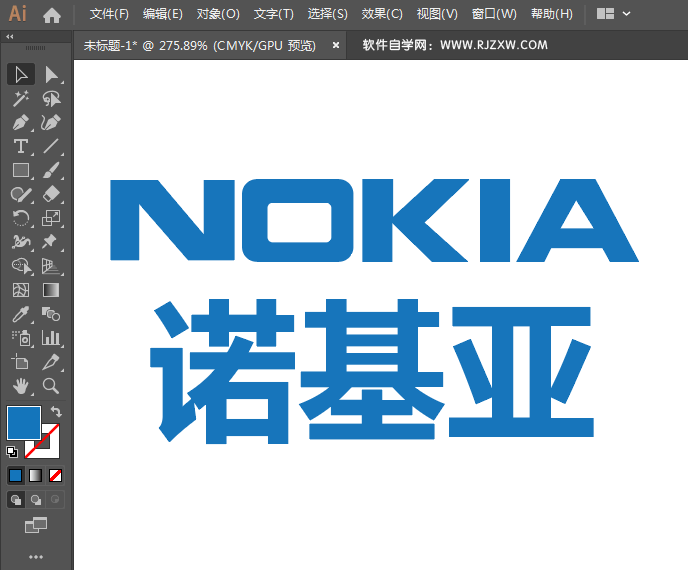Select the Puppet Warp pin tool
The width and height of the screenshot is (688, 570).
[51, 242]
